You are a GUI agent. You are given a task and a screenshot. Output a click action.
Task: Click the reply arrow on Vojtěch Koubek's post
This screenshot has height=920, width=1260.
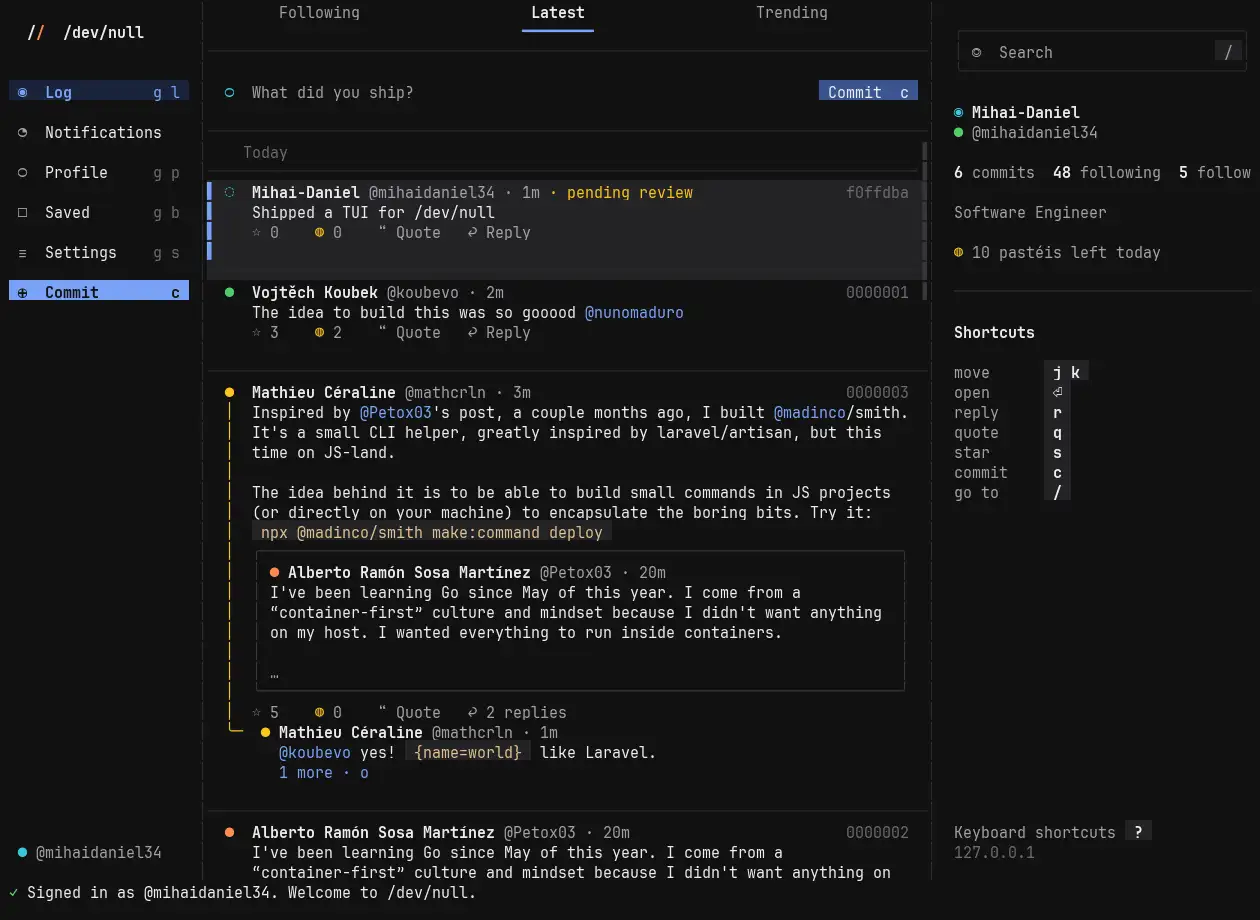click(x=472, y=332)
